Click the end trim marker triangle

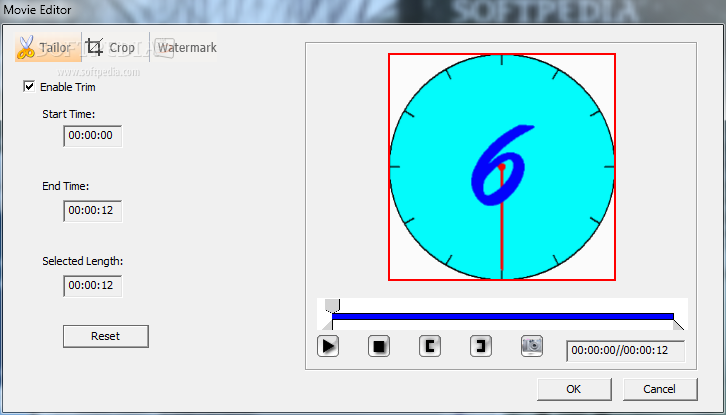pyautogui.click(x=678, y=324)
